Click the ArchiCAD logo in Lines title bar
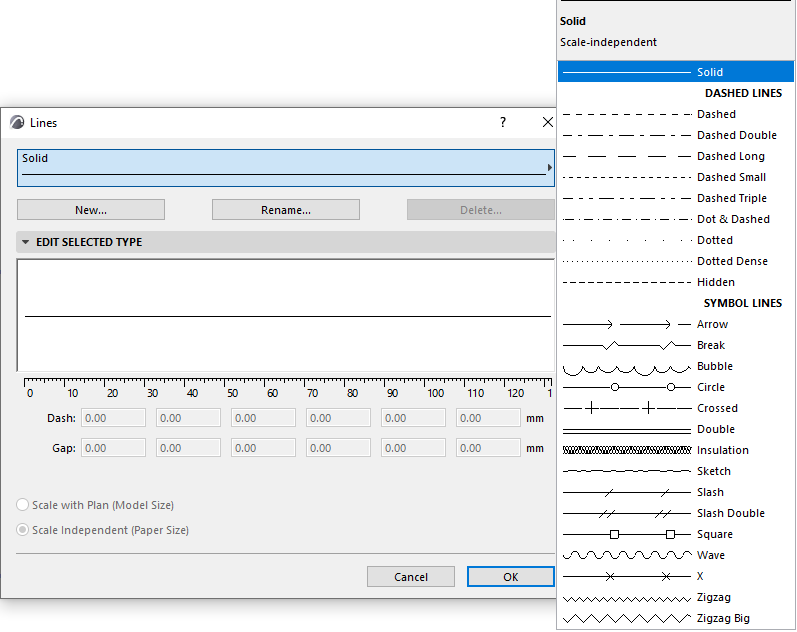Screen dimensions: 797x632 click(17, 123)
